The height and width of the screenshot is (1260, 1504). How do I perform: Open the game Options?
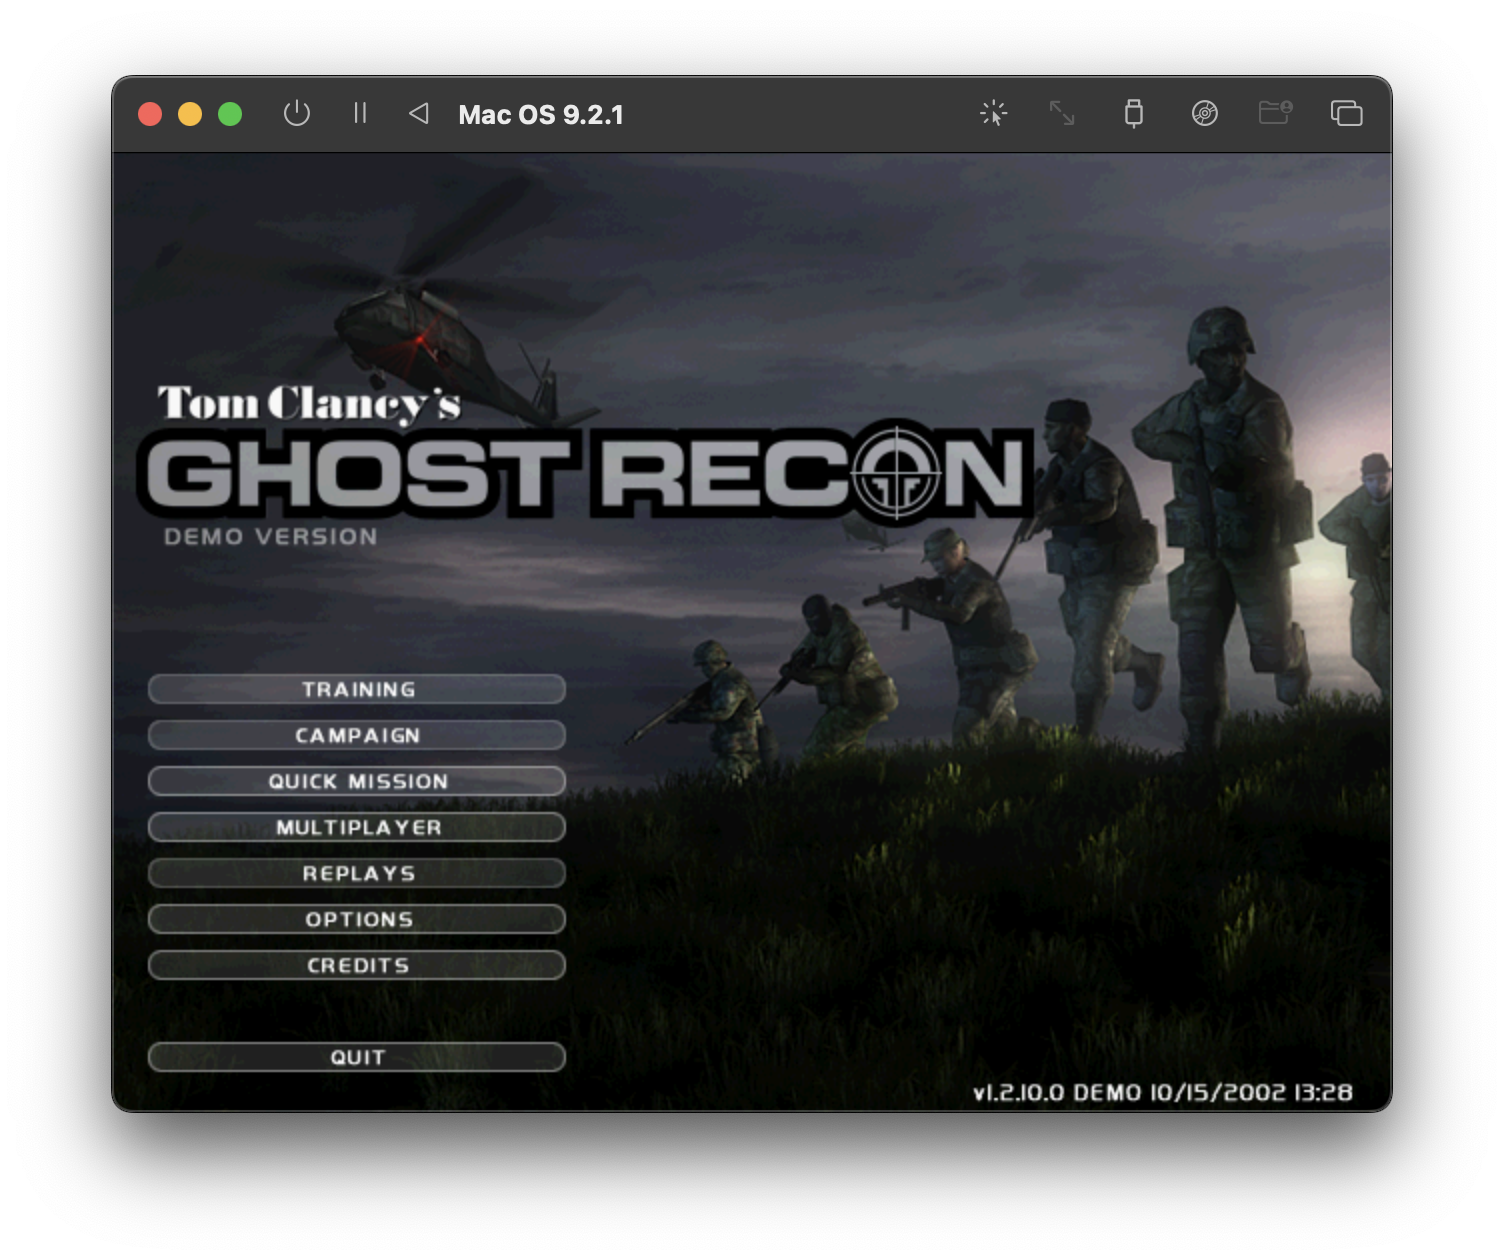click(x=357, y=919)
